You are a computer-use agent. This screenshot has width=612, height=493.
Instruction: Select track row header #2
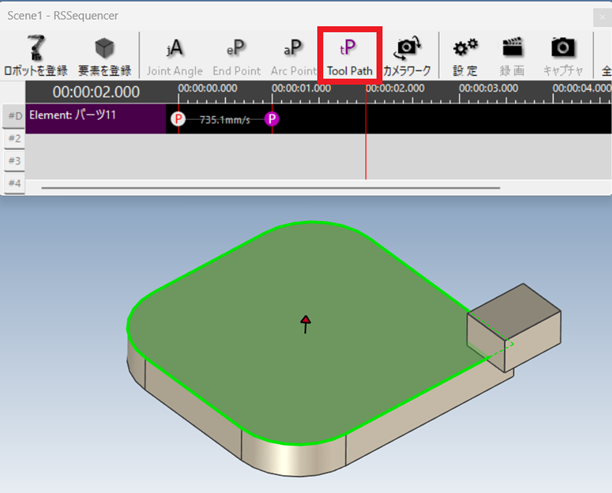[14, 139]
